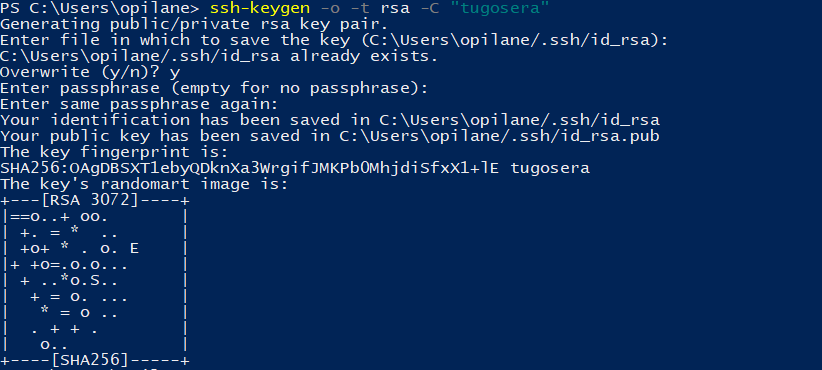The height and width of the screenshot is (370, 822).
Task: Click The key's randomart image is line
Action: point(144,184)
